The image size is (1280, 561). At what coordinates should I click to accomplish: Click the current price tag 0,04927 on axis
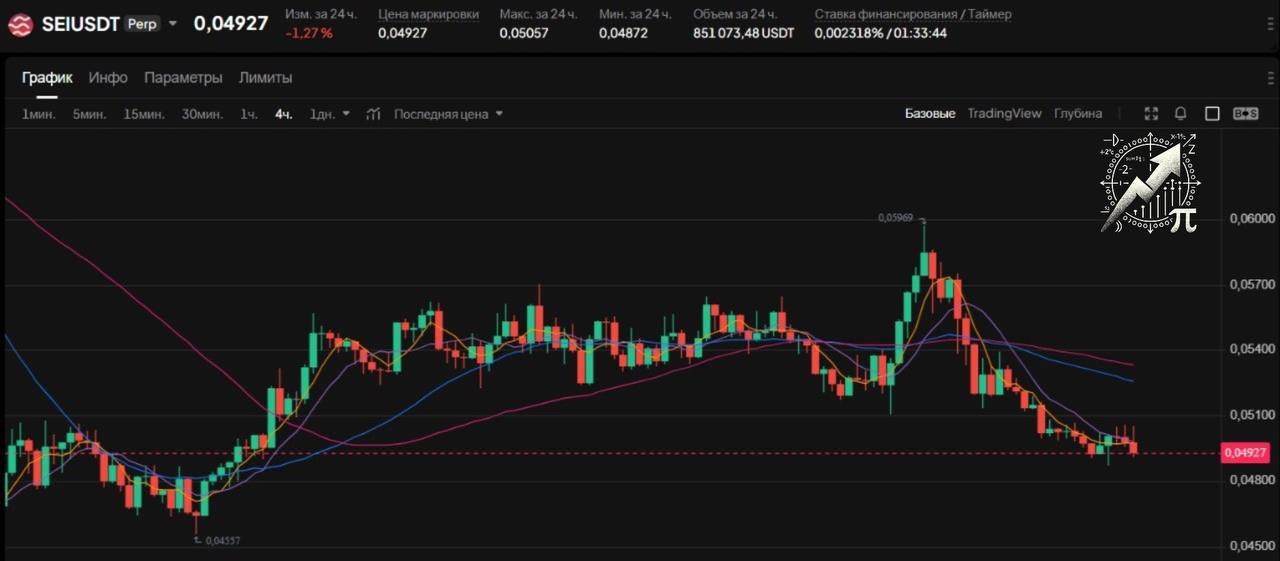click(x=1245, y=453)
